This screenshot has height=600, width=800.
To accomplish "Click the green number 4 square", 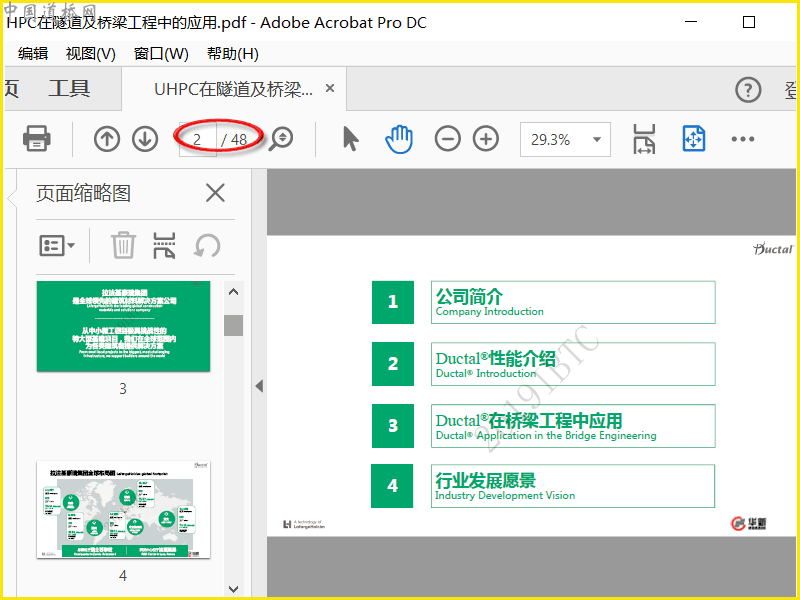I will point(392,486).
